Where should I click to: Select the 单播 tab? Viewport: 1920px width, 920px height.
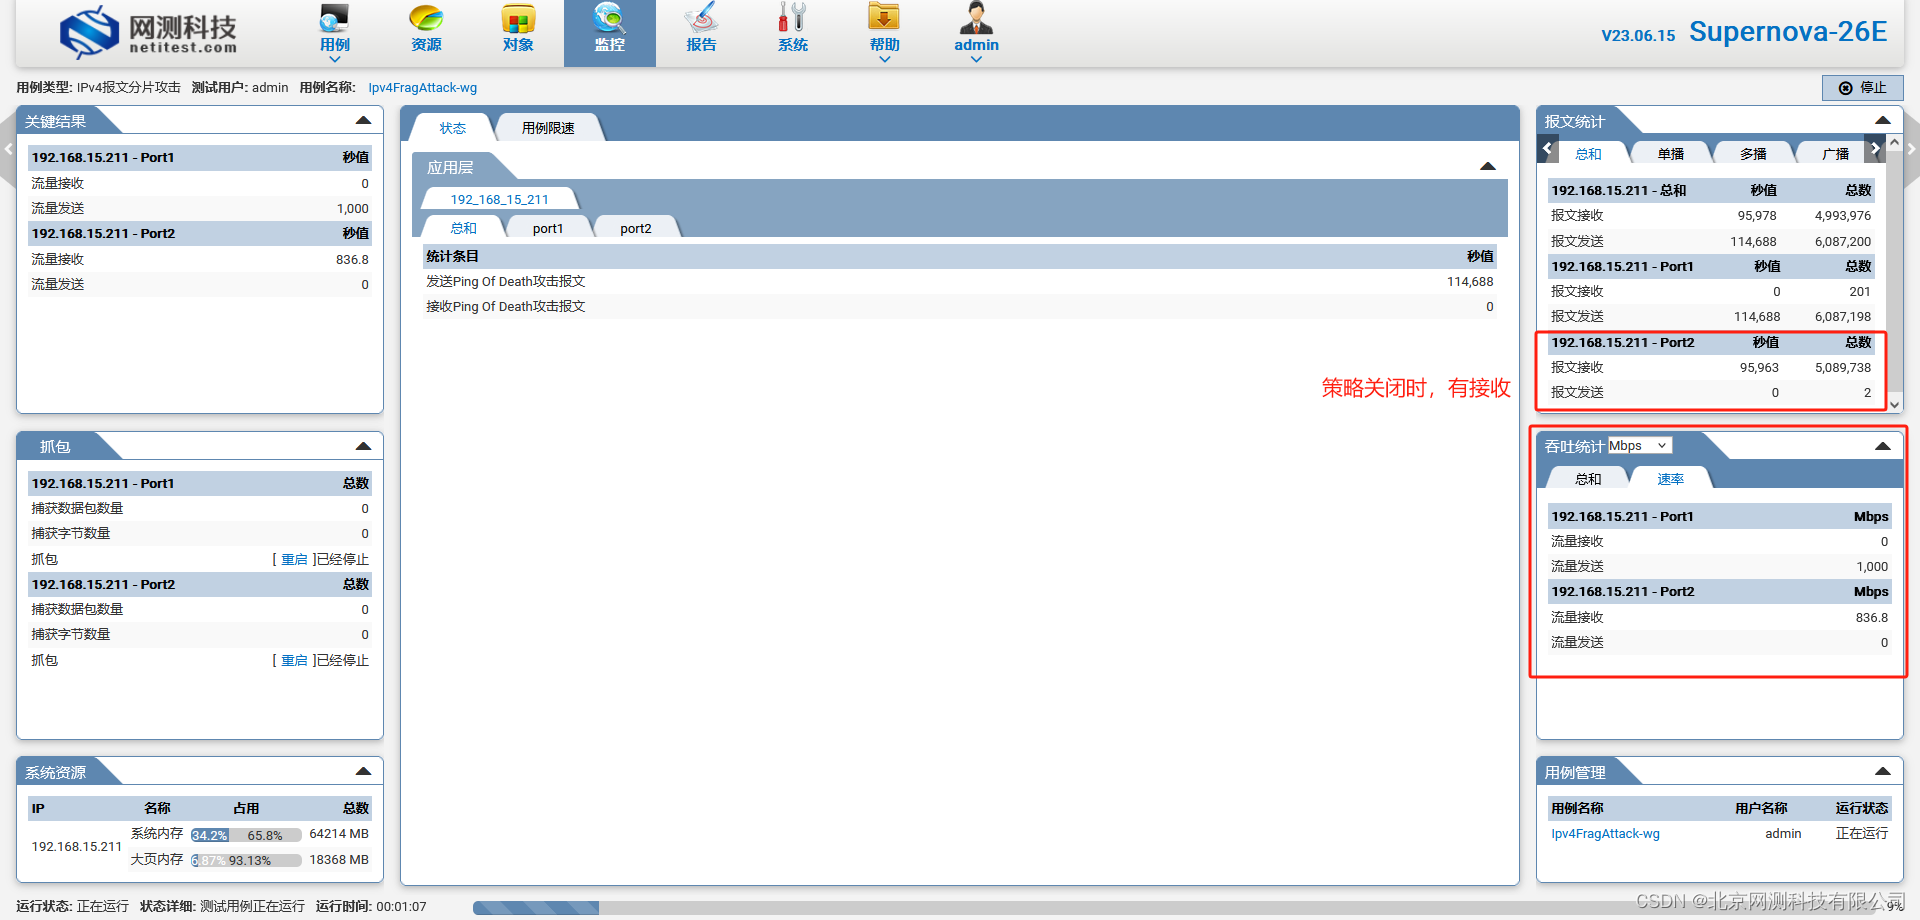(x=1670, y=154)
